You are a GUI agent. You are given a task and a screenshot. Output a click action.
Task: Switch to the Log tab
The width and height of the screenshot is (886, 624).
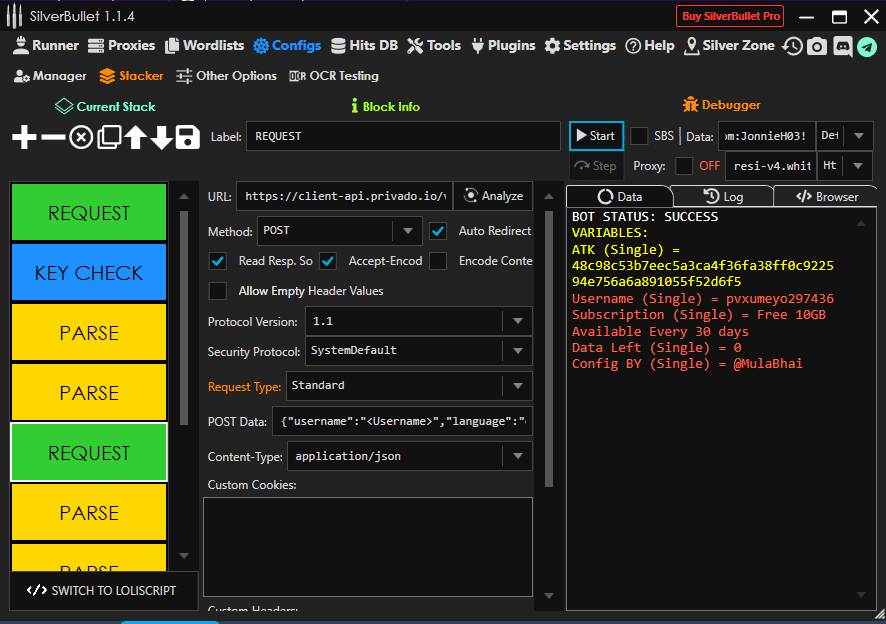point(722,197)
